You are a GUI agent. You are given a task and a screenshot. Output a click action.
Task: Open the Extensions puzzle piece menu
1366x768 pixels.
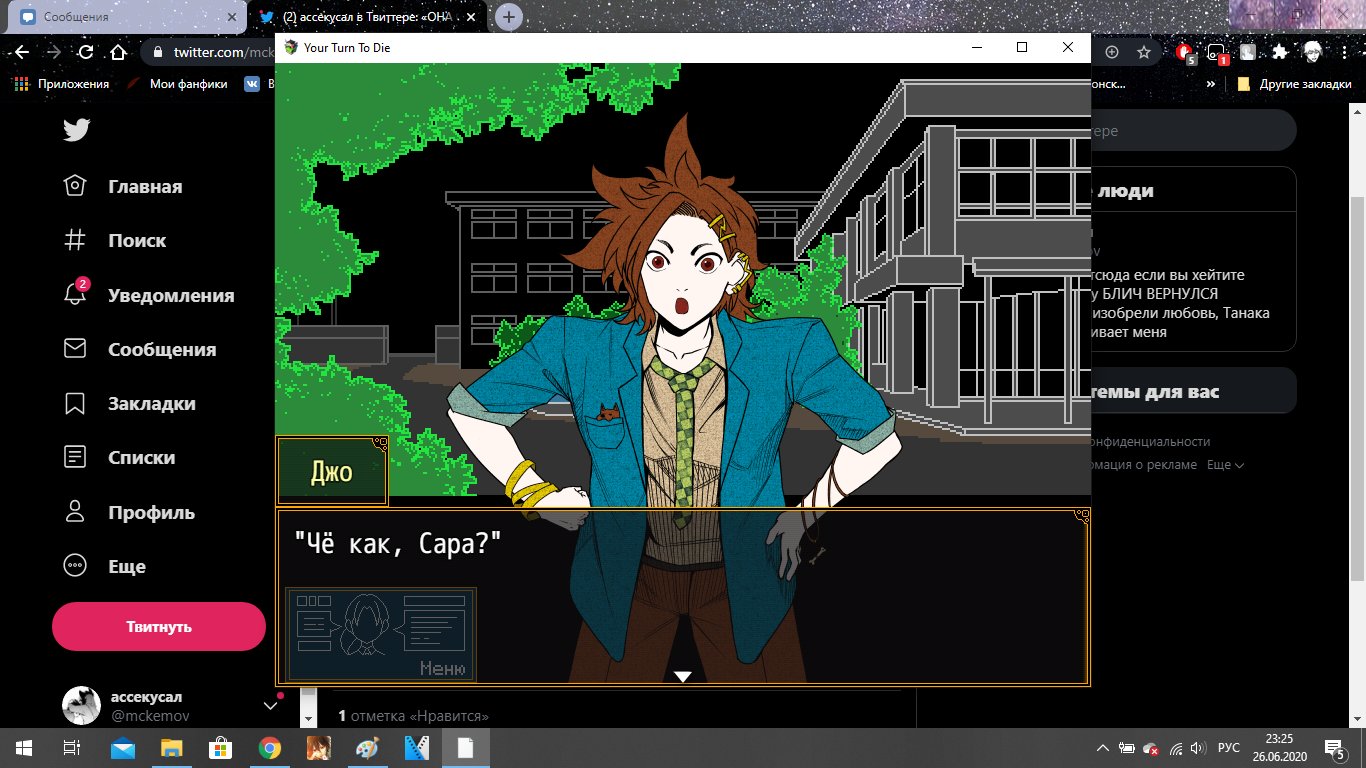pos(1281,52)
